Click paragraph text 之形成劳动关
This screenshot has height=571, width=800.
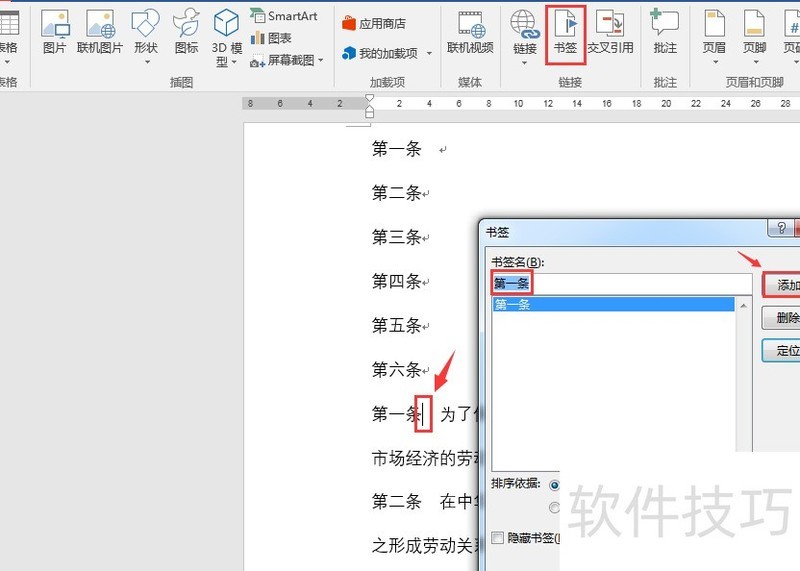pyautogui.click(x=425, y=546)
